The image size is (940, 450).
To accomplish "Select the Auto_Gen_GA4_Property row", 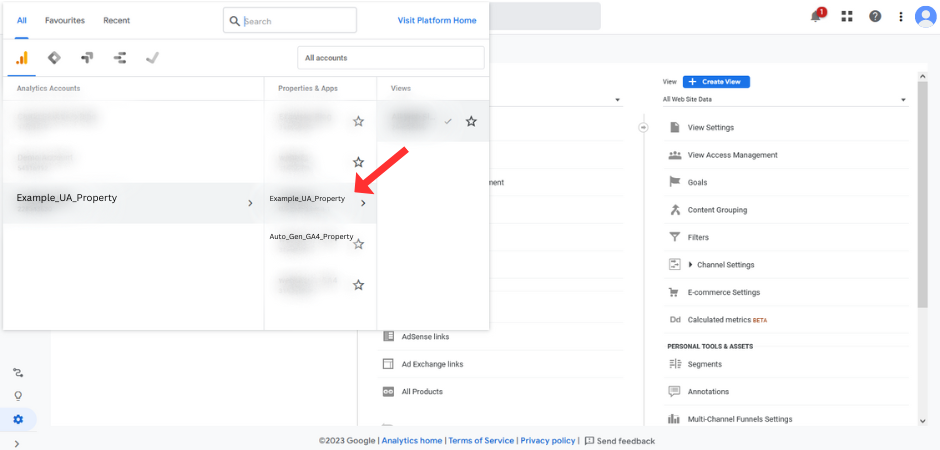I will tap(320, 244).
